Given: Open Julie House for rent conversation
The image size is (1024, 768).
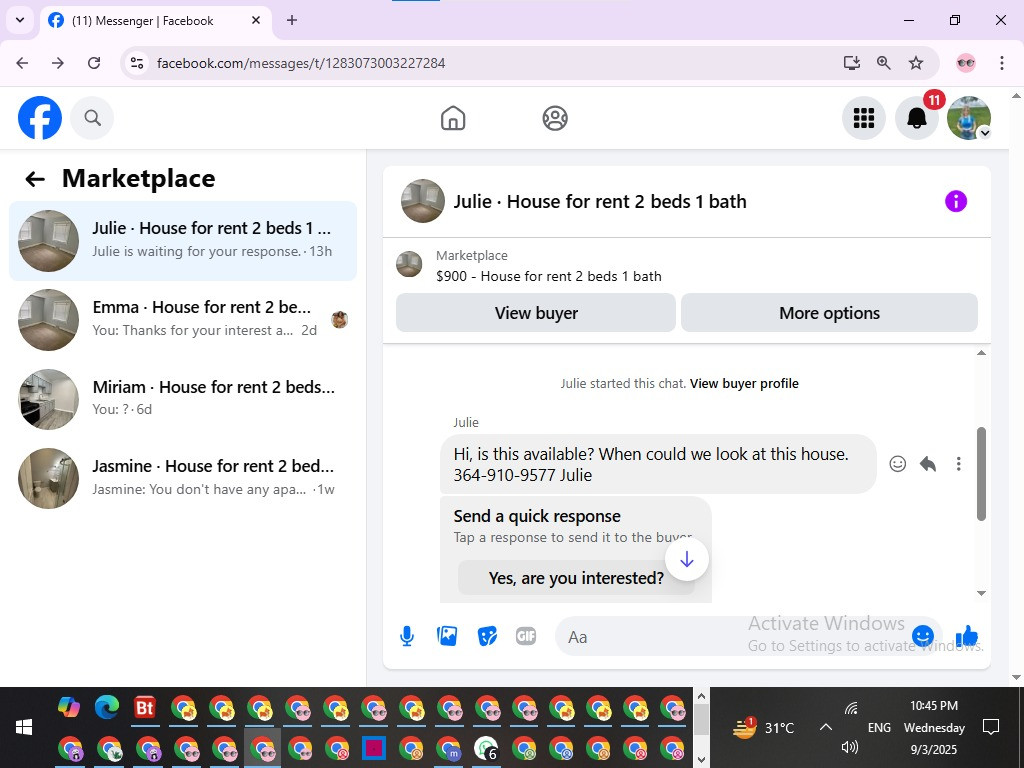Looking at the screenshot, I should [x=183, y=241].
